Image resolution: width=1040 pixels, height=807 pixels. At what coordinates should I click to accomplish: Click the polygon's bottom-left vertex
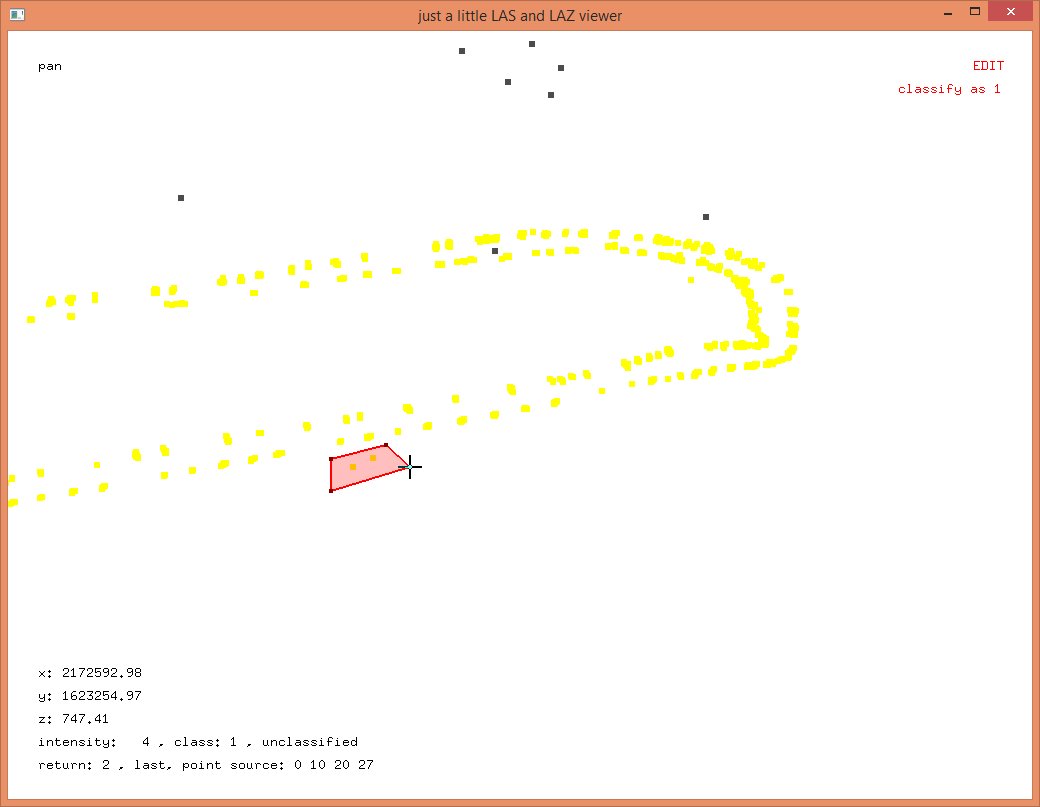(x=331, y=490)
